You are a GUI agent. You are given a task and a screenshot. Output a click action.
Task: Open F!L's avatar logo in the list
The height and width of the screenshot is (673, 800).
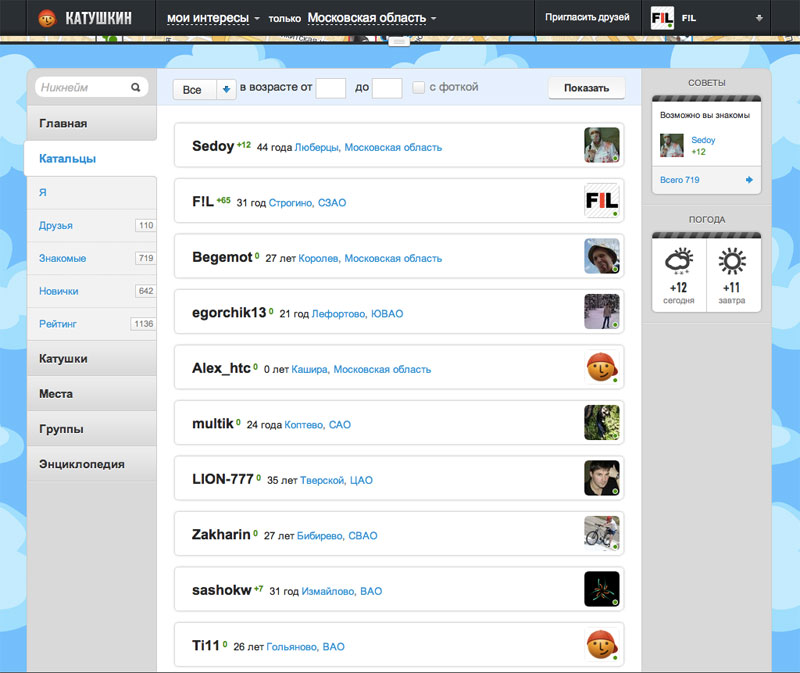click(602, 201)
